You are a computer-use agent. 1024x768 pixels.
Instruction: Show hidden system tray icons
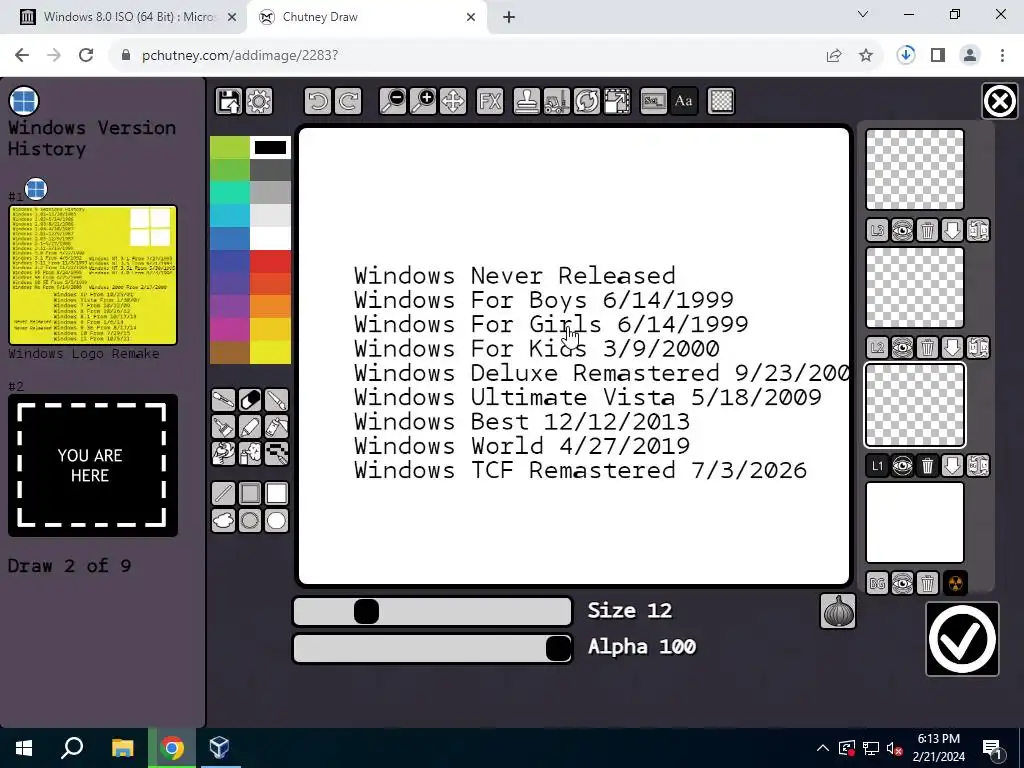tap(823, 748)
